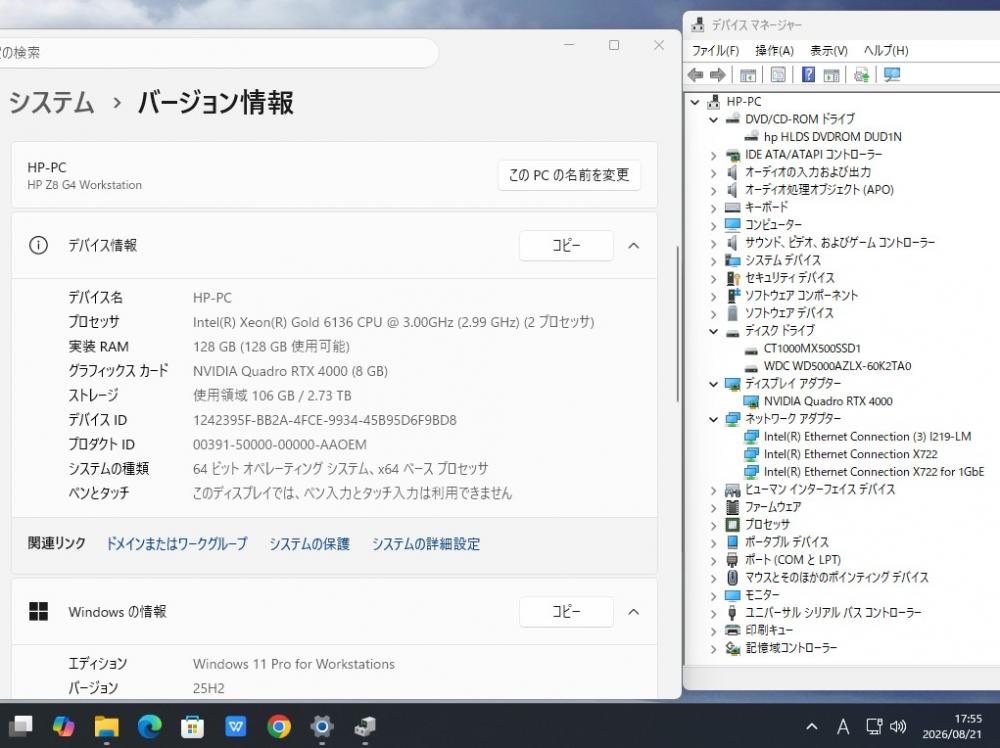Show hidden tray icons with the chevron
1000x748 pixels.
point(812,726)
